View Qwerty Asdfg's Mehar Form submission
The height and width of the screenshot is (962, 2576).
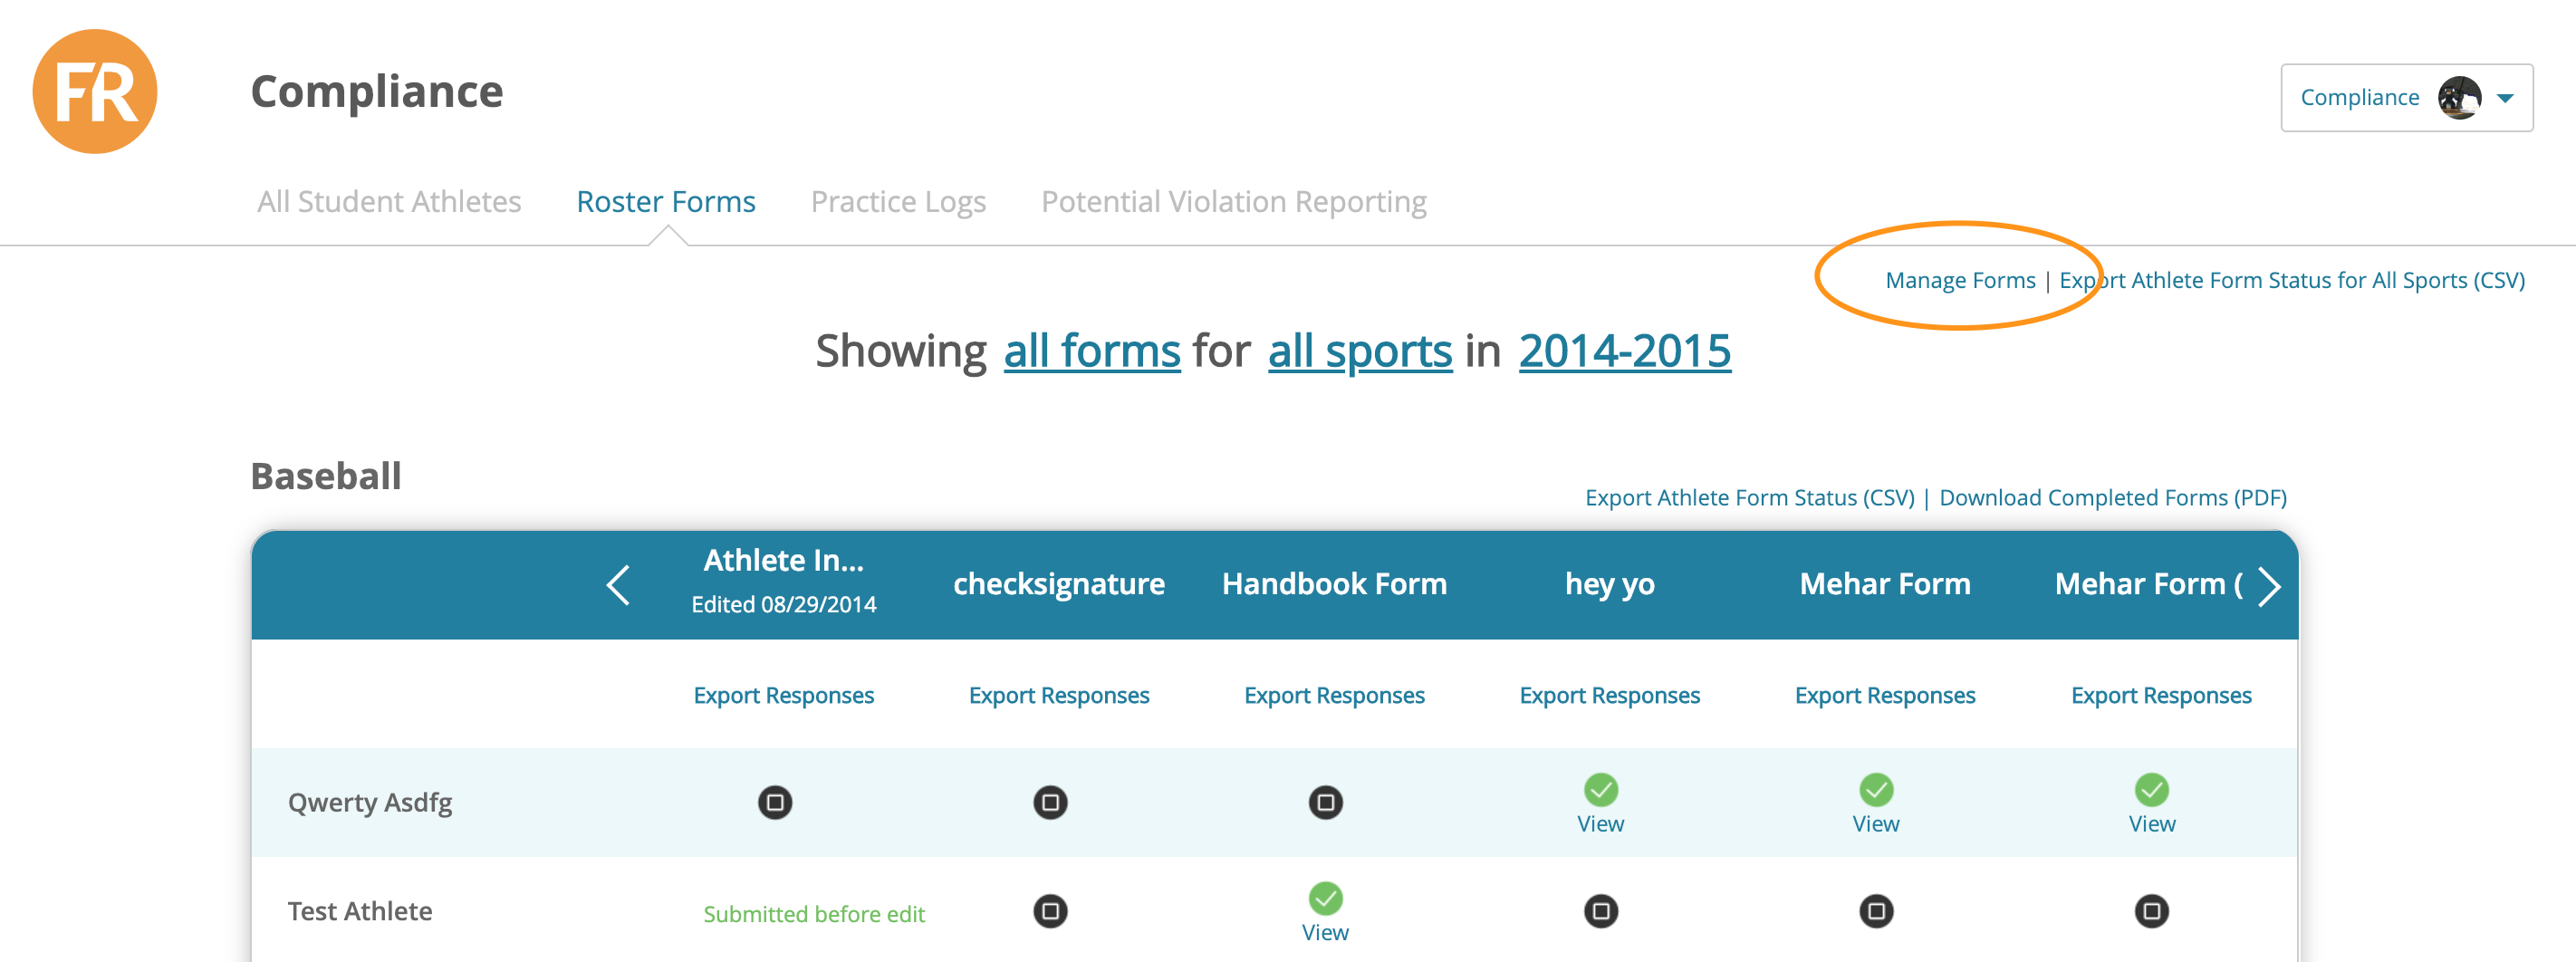coord(1876,825)
